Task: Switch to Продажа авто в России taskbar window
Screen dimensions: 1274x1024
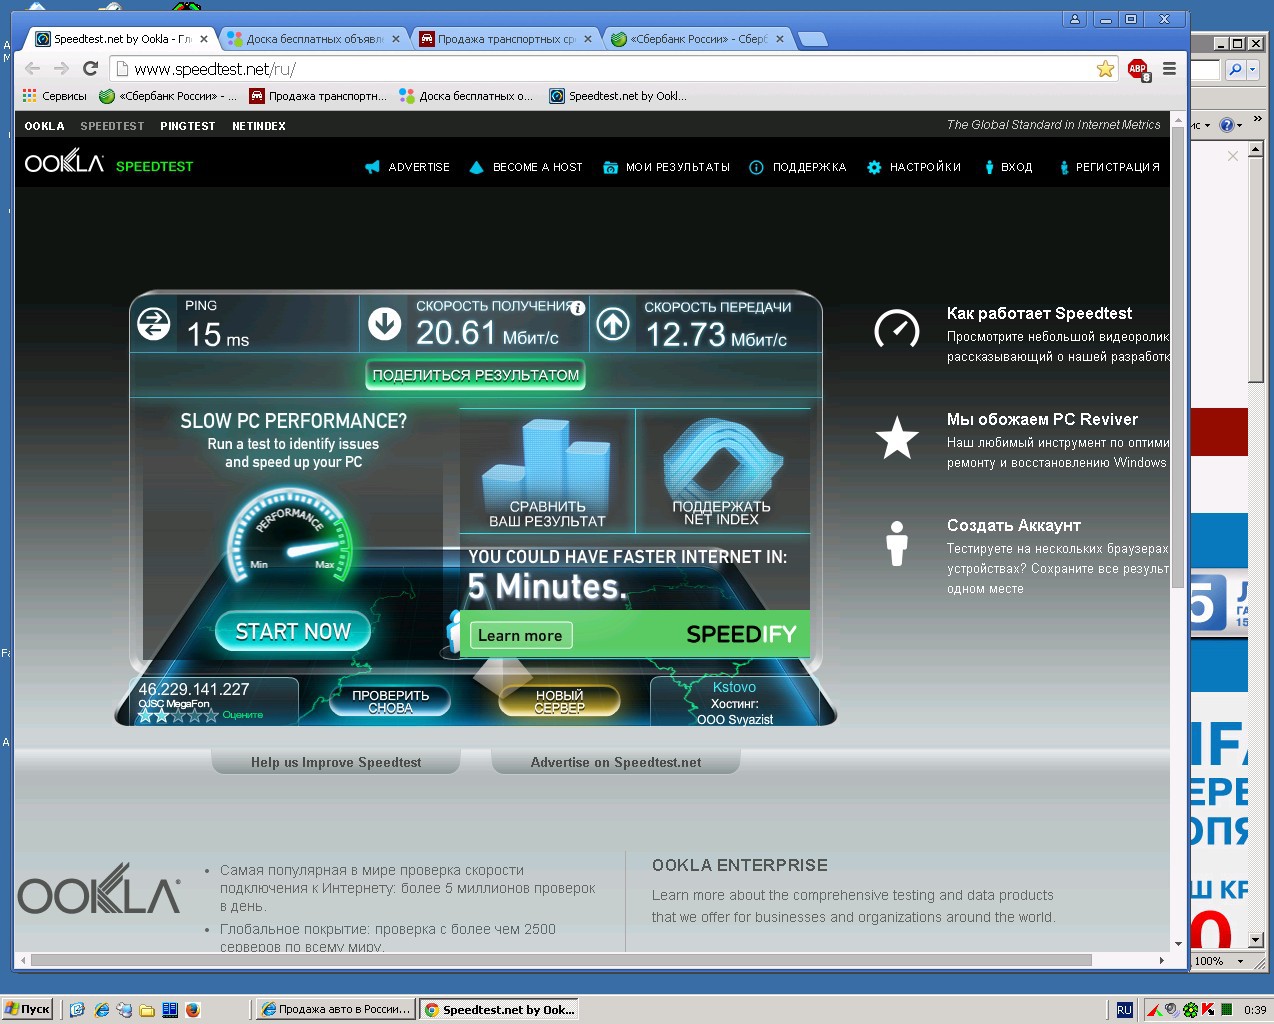Action: pyautogui.click(x=336, y=1010)
